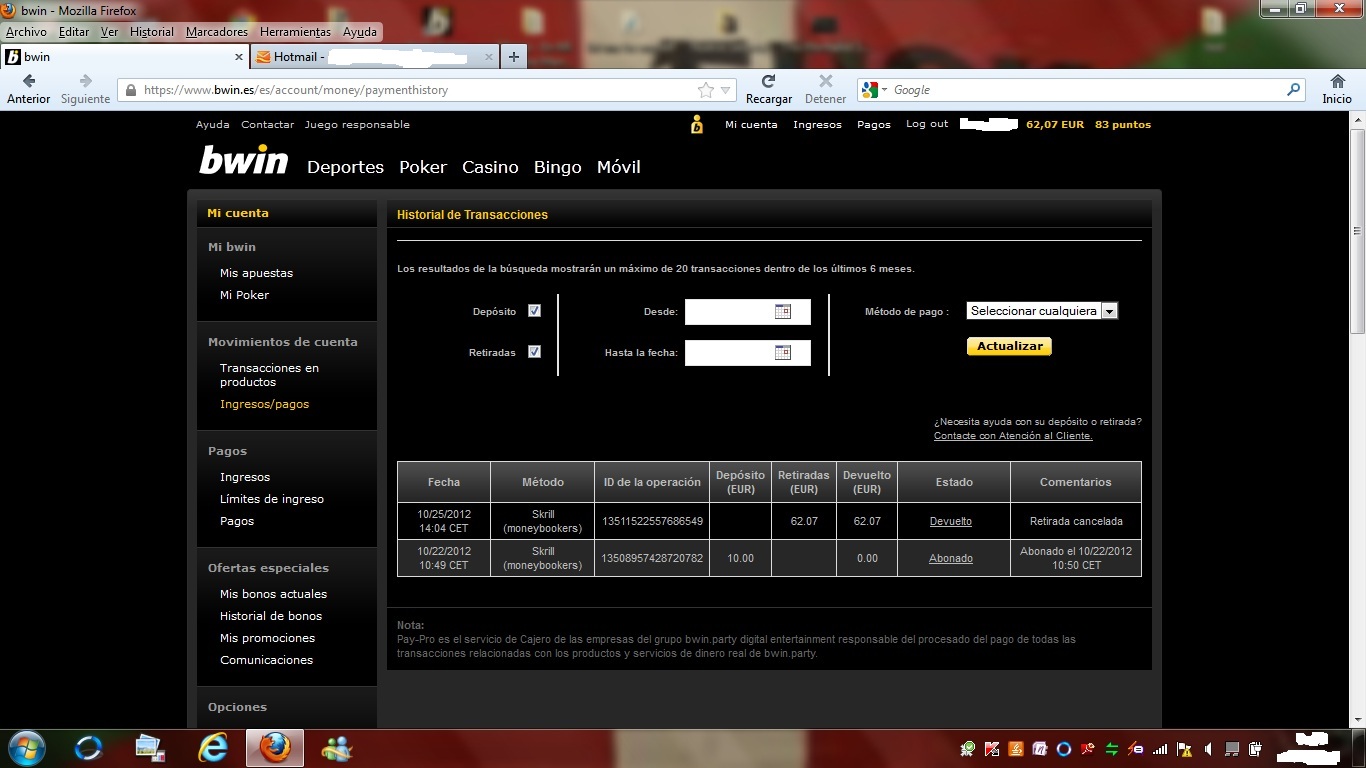The height and width of the screenshot is (768, 1366).
Task: Open the Windows Start menu
Action: coord(26,748)
